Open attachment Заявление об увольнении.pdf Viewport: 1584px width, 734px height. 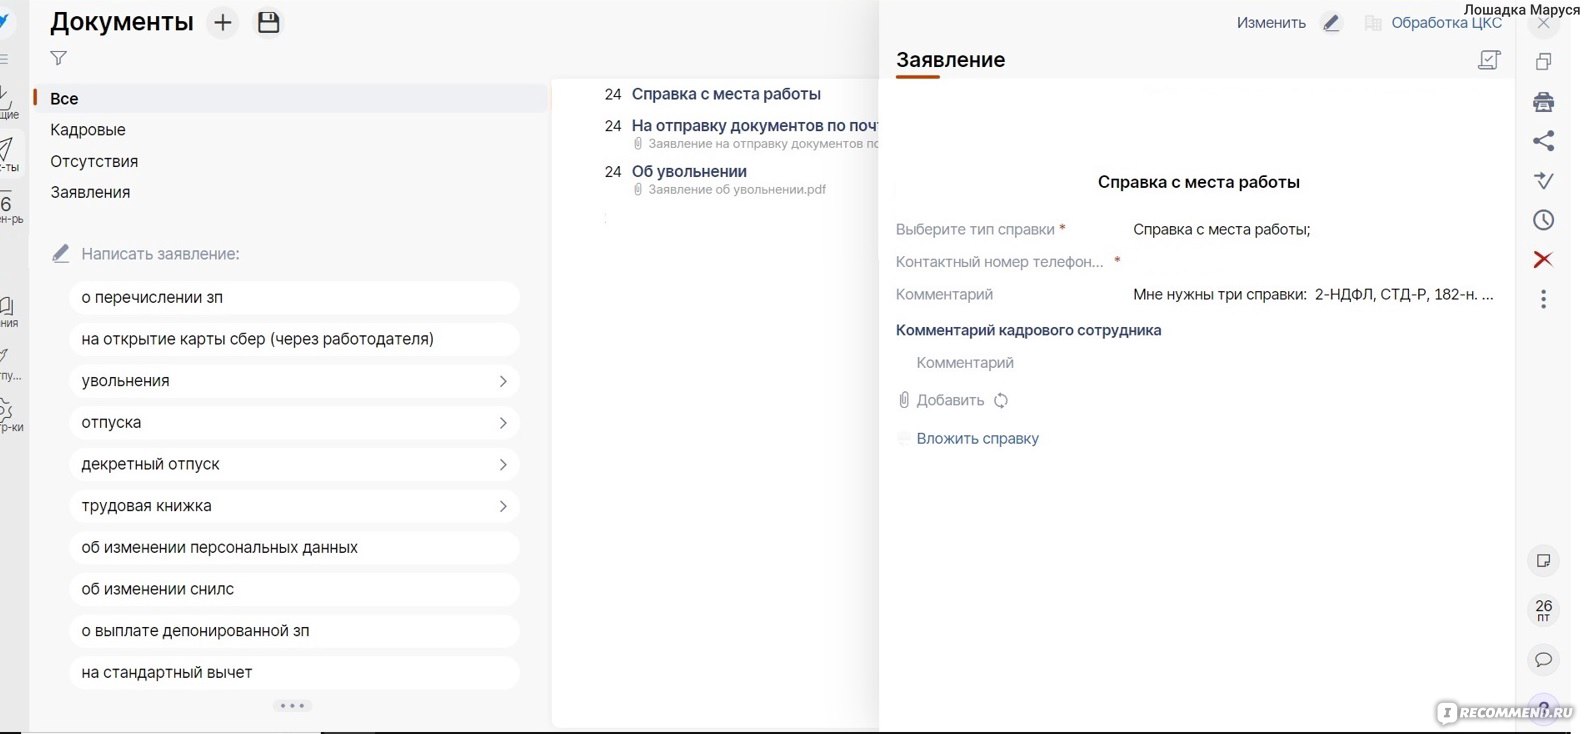point(737,189)
